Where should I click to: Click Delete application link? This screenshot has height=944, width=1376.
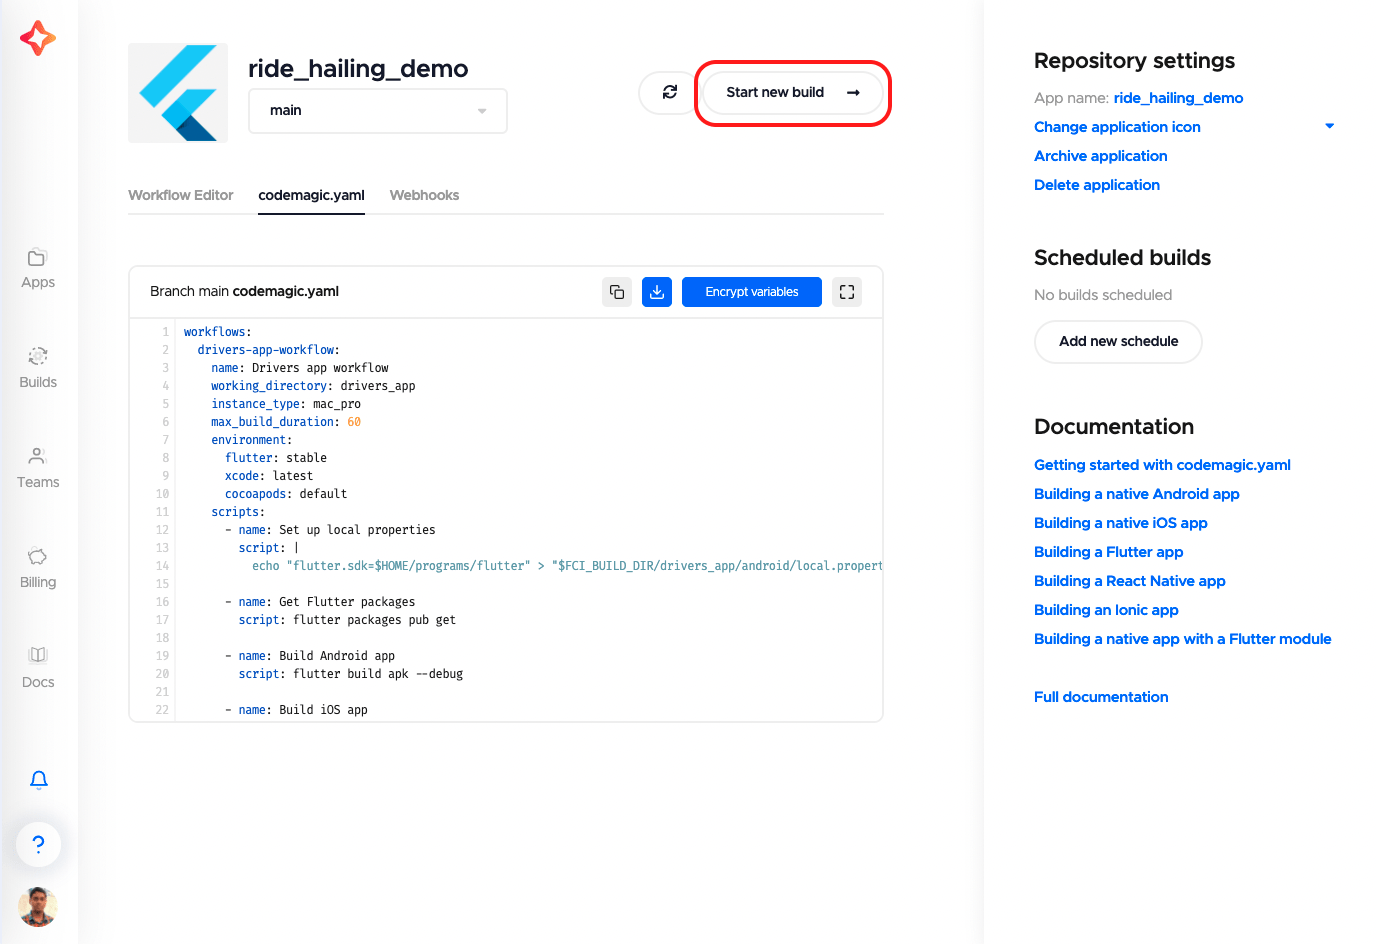click(x=1097, y=185)
